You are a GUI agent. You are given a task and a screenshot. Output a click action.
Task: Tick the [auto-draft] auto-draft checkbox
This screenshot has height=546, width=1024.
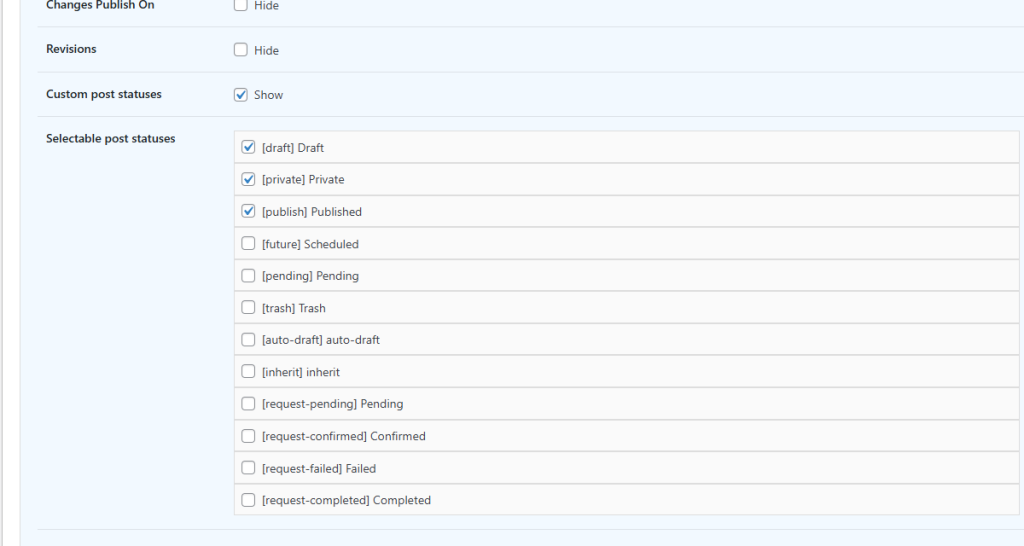tap(249, 339)
